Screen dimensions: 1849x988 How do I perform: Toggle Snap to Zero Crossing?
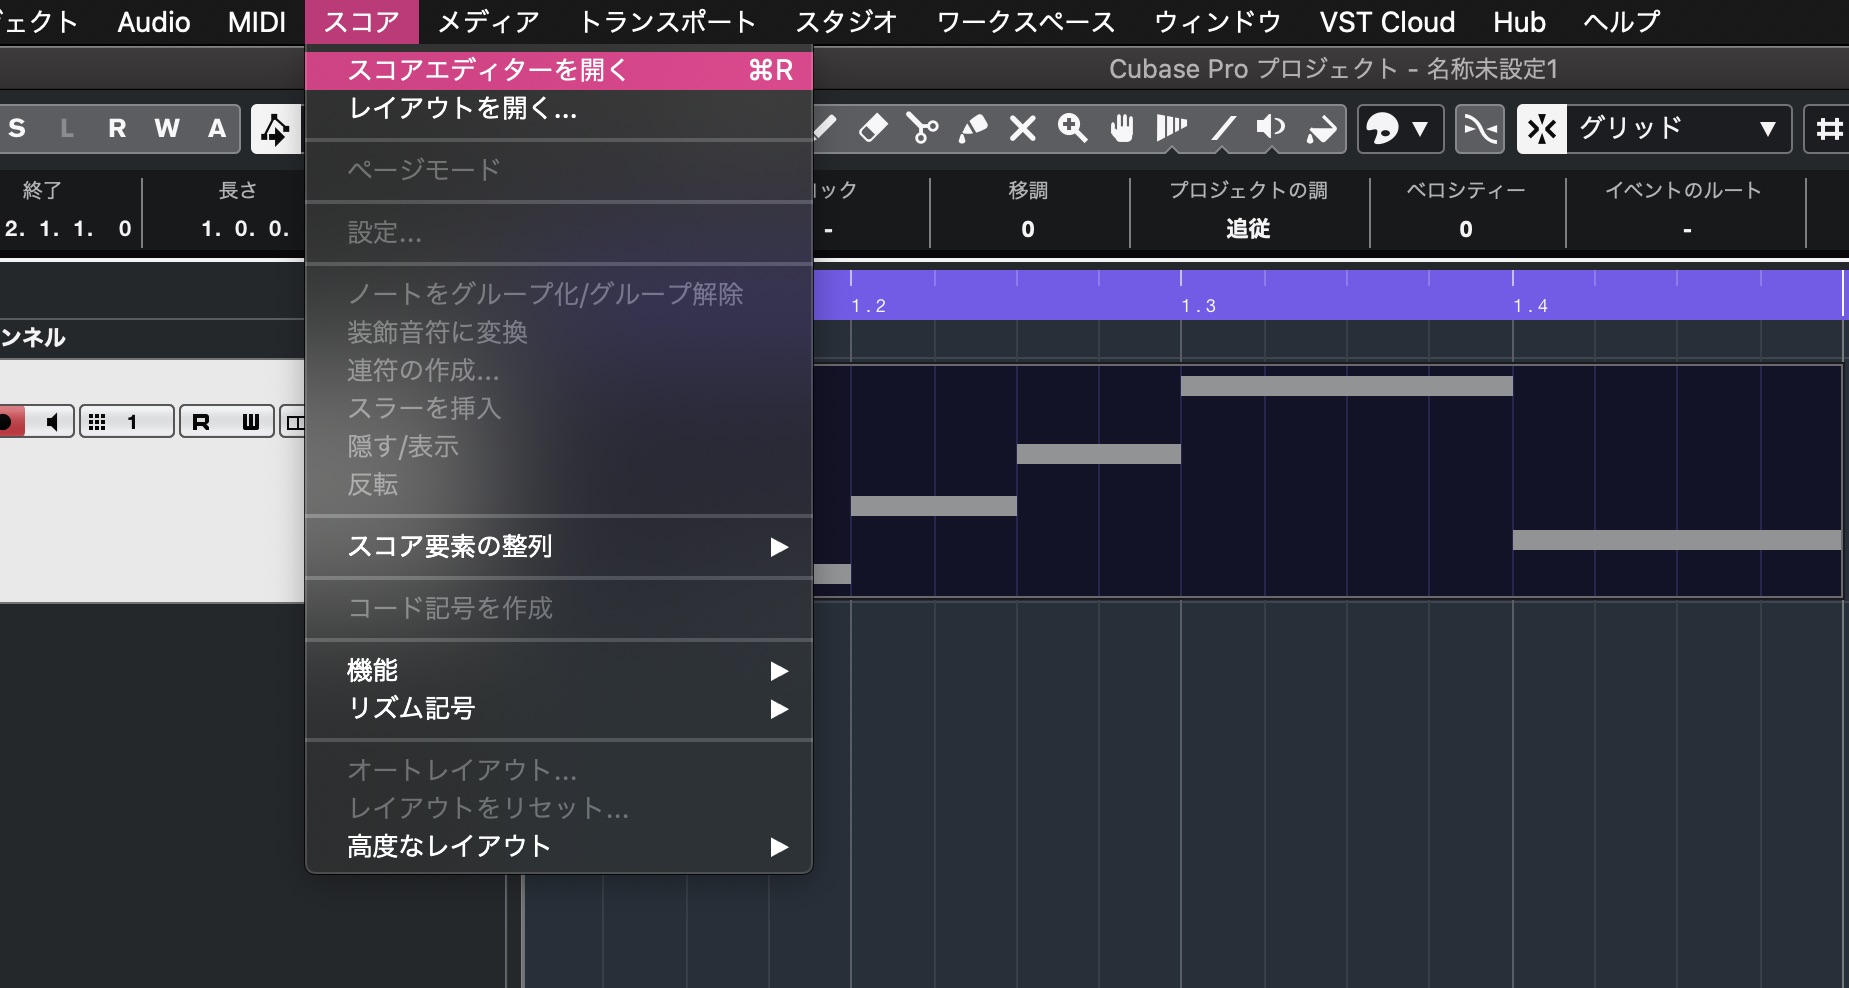[x=1480, y=129]
